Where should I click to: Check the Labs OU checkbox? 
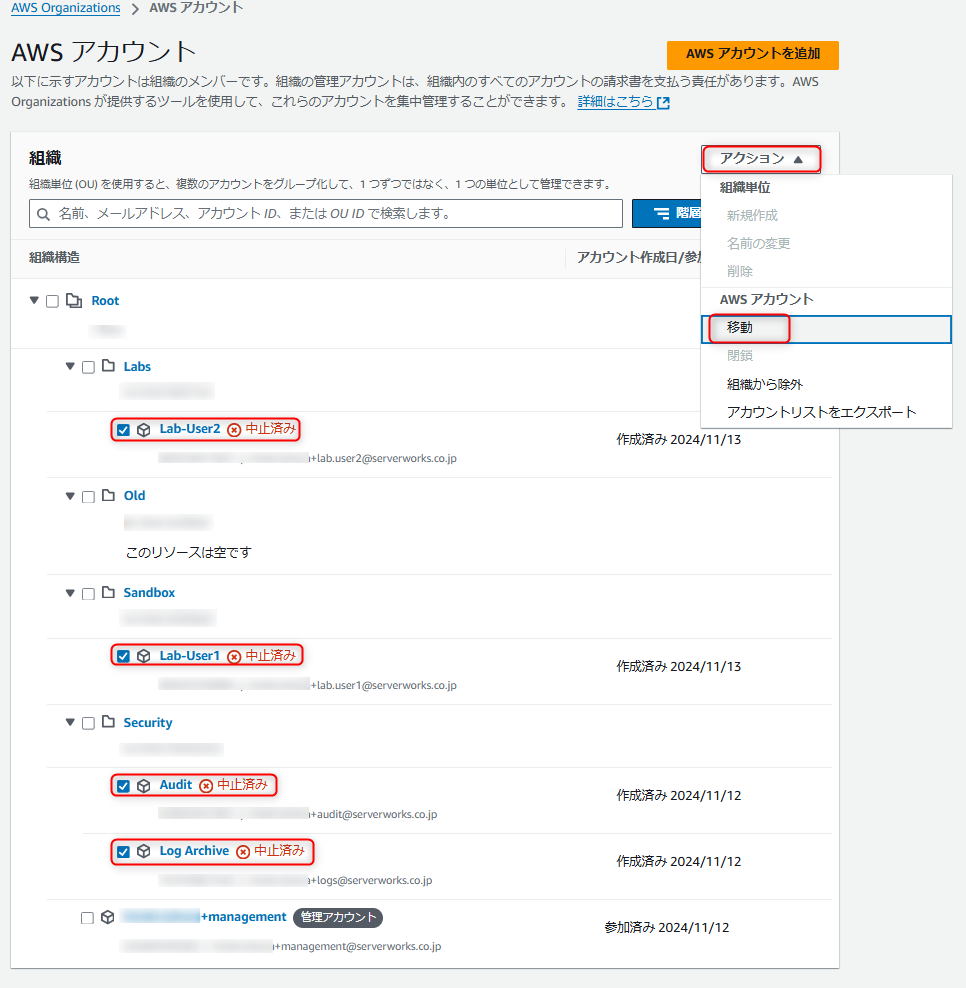pyautogui.click(x=88, y=367)
